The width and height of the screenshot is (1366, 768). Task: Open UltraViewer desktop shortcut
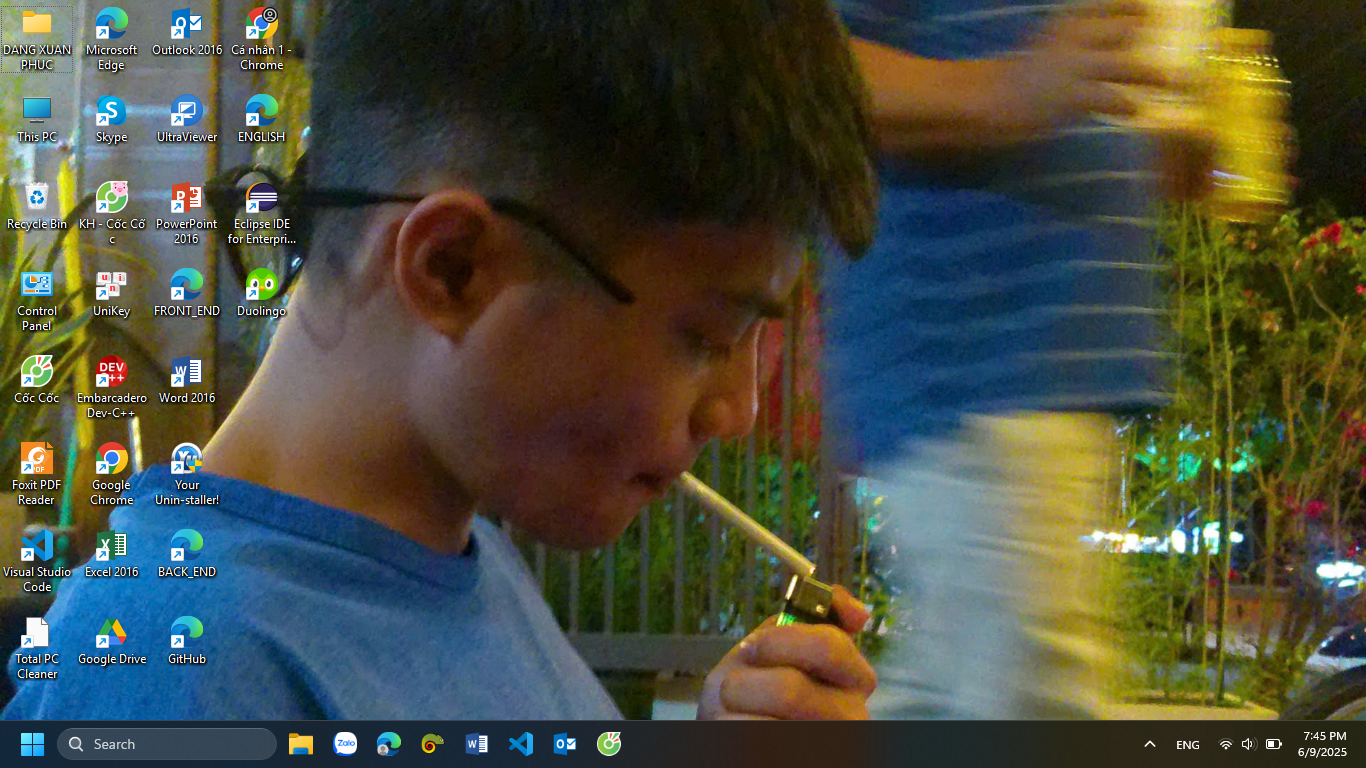pyautogui.click(x=187, y=120)
